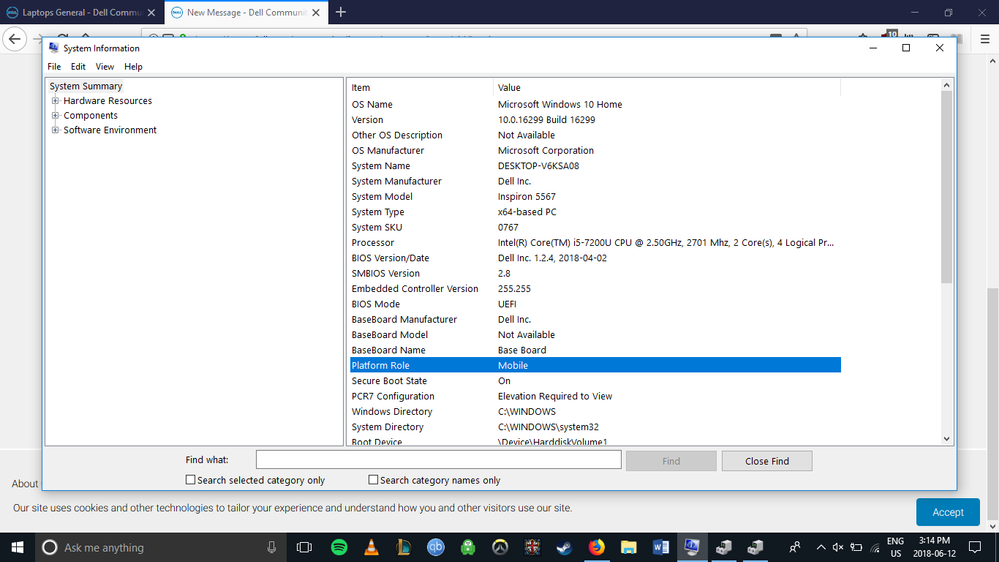Open the crest shield game taskbar icon
999x562 pixels.
(532, 547)
